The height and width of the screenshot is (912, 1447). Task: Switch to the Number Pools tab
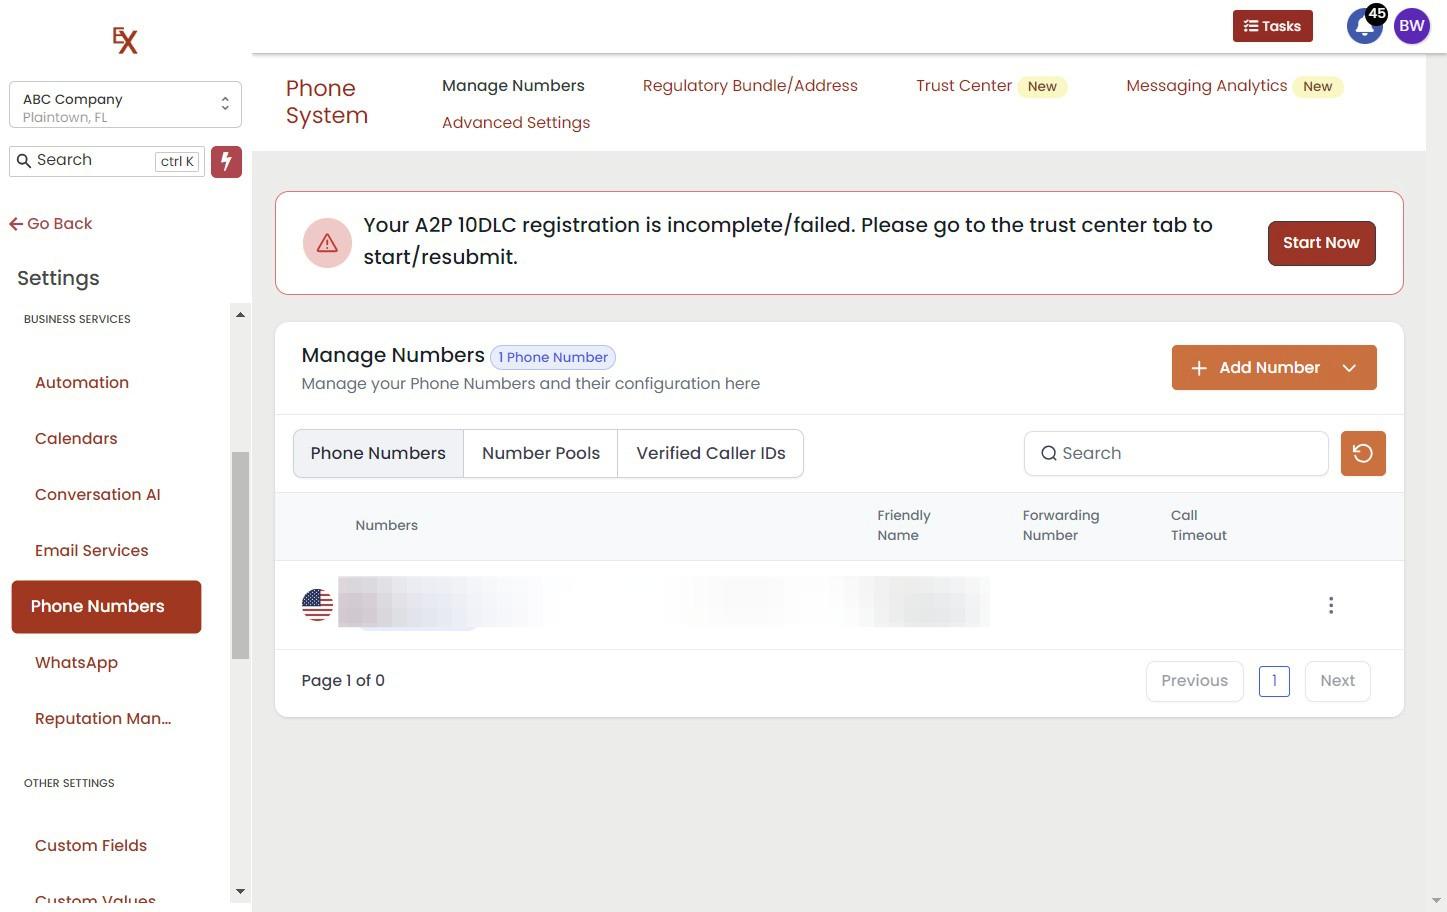[540, 454]
